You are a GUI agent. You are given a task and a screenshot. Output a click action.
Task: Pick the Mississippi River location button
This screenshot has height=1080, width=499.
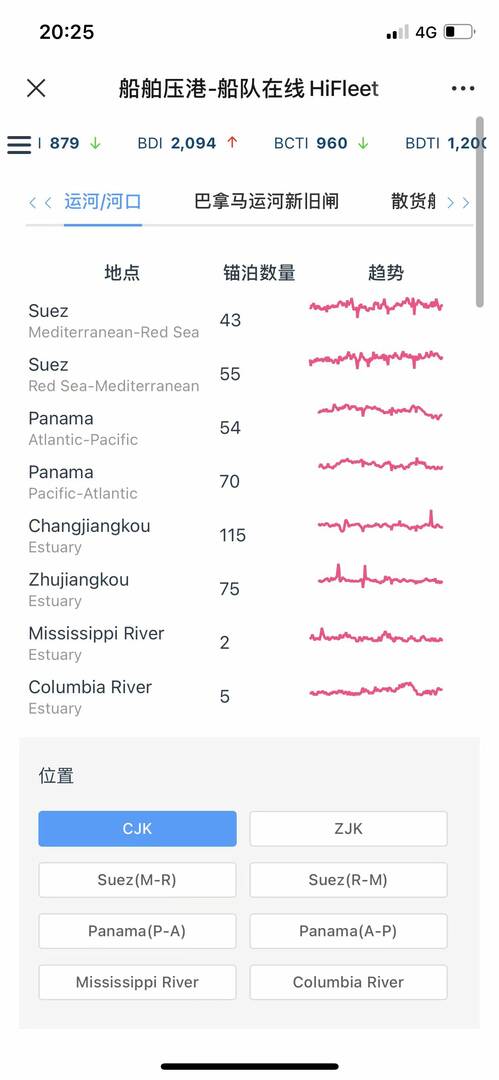coord(137,982)
